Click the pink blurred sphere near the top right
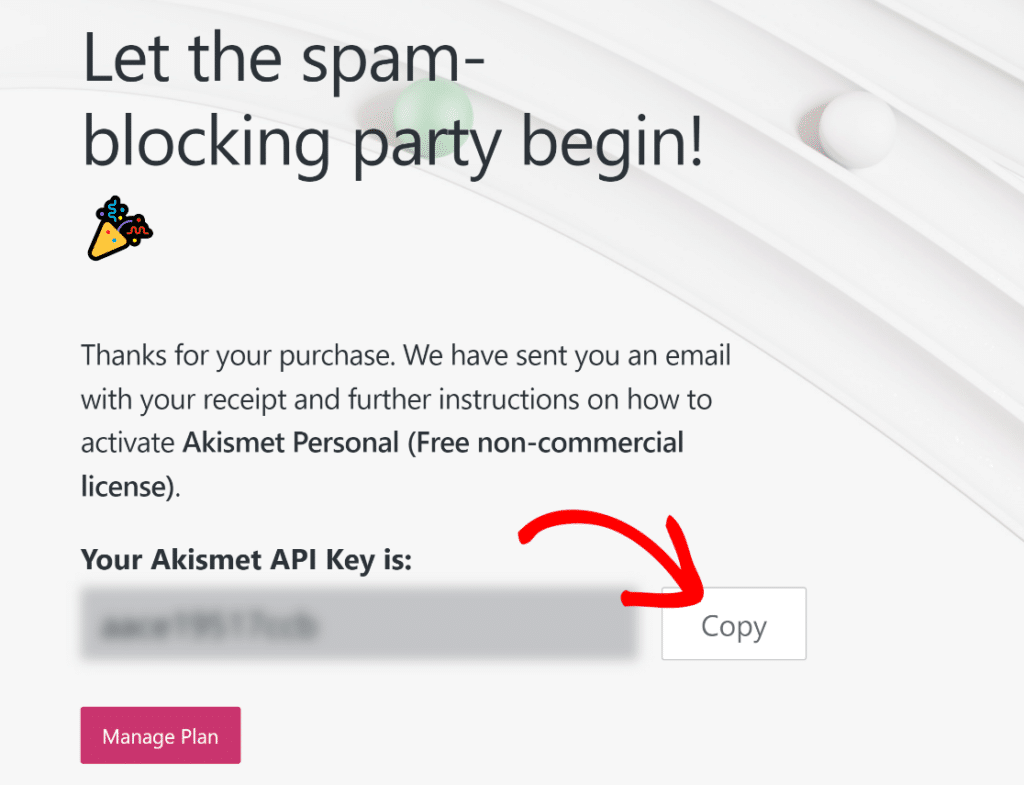Image resolution: width=1024 pixels, height=785 pixels. click(x=810, y=130)
